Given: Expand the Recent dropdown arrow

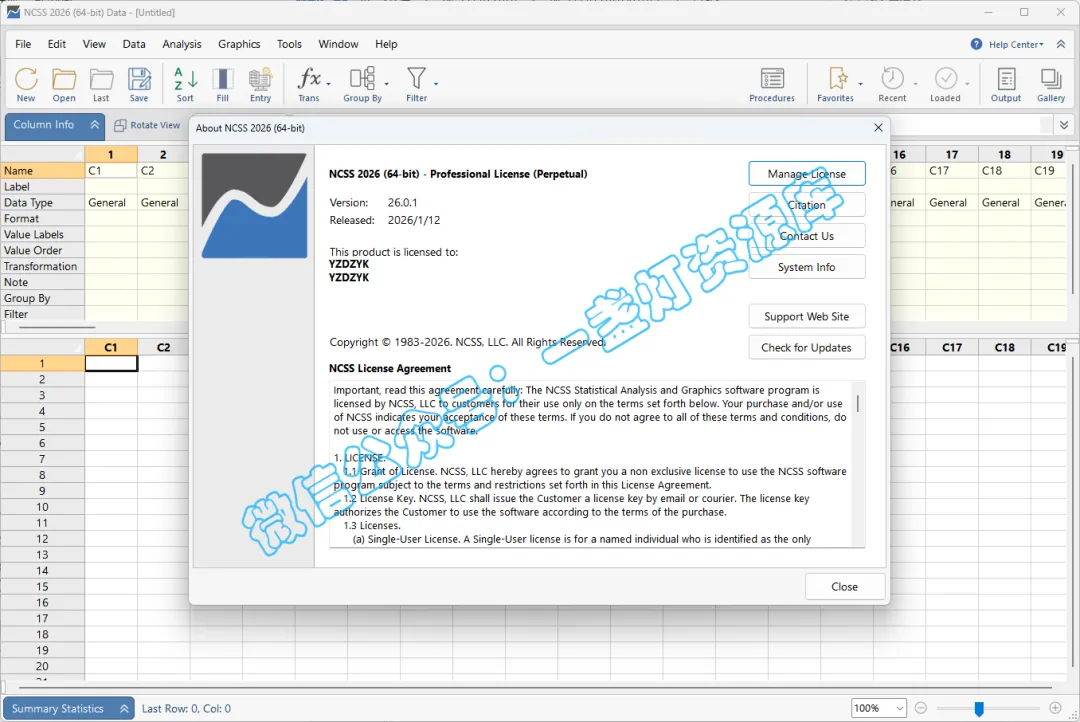Looking at the screenshot, I should point(915,83).
